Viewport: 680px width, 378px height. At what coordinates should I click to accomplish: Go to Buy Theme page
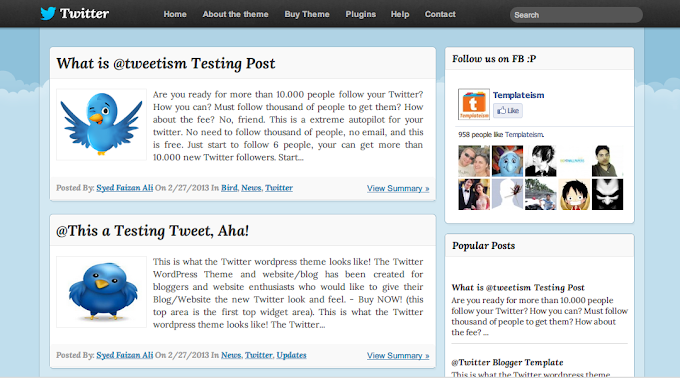[x=307, y=14]
